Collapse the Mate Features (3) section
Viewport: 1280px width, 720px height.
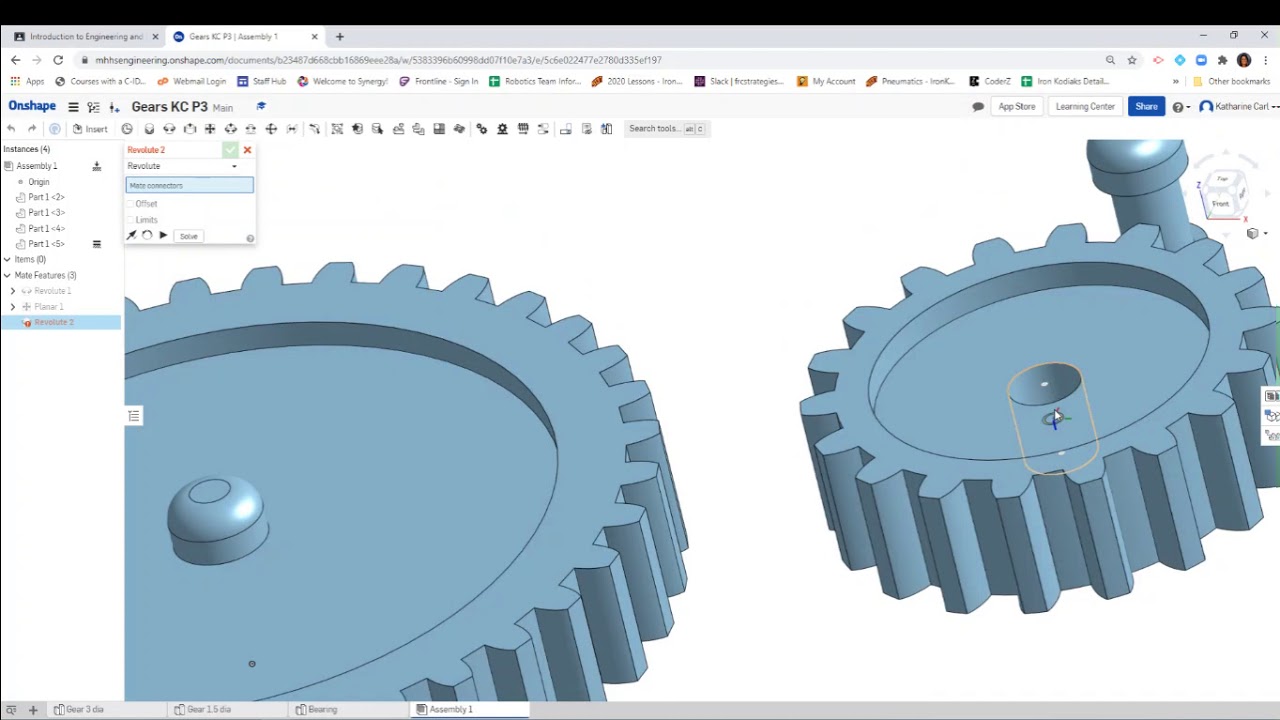tap(7, 275)
